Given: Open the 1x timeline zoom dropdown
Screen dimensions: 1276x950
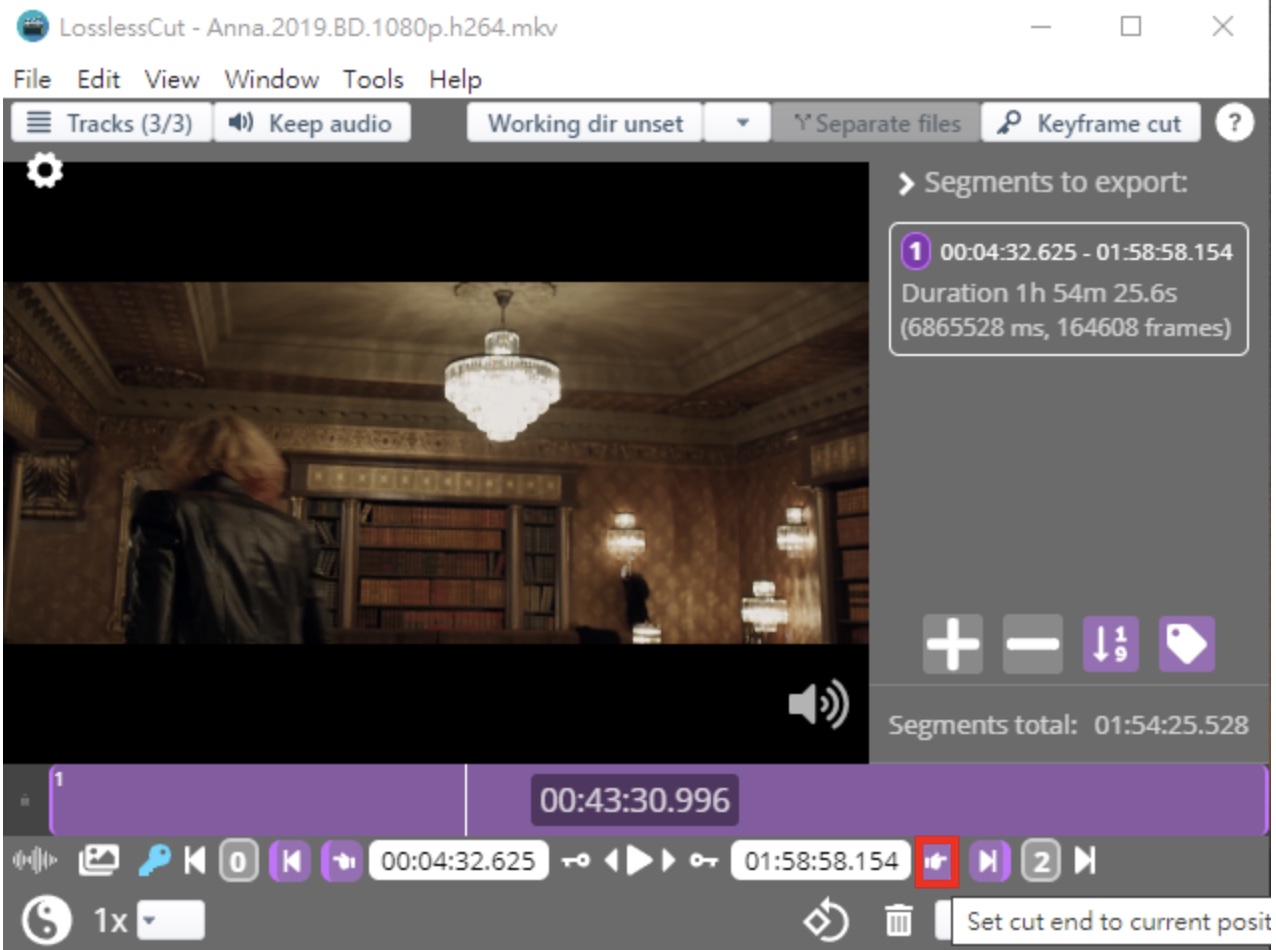Looking at the screenshot, I should (170, 919).
